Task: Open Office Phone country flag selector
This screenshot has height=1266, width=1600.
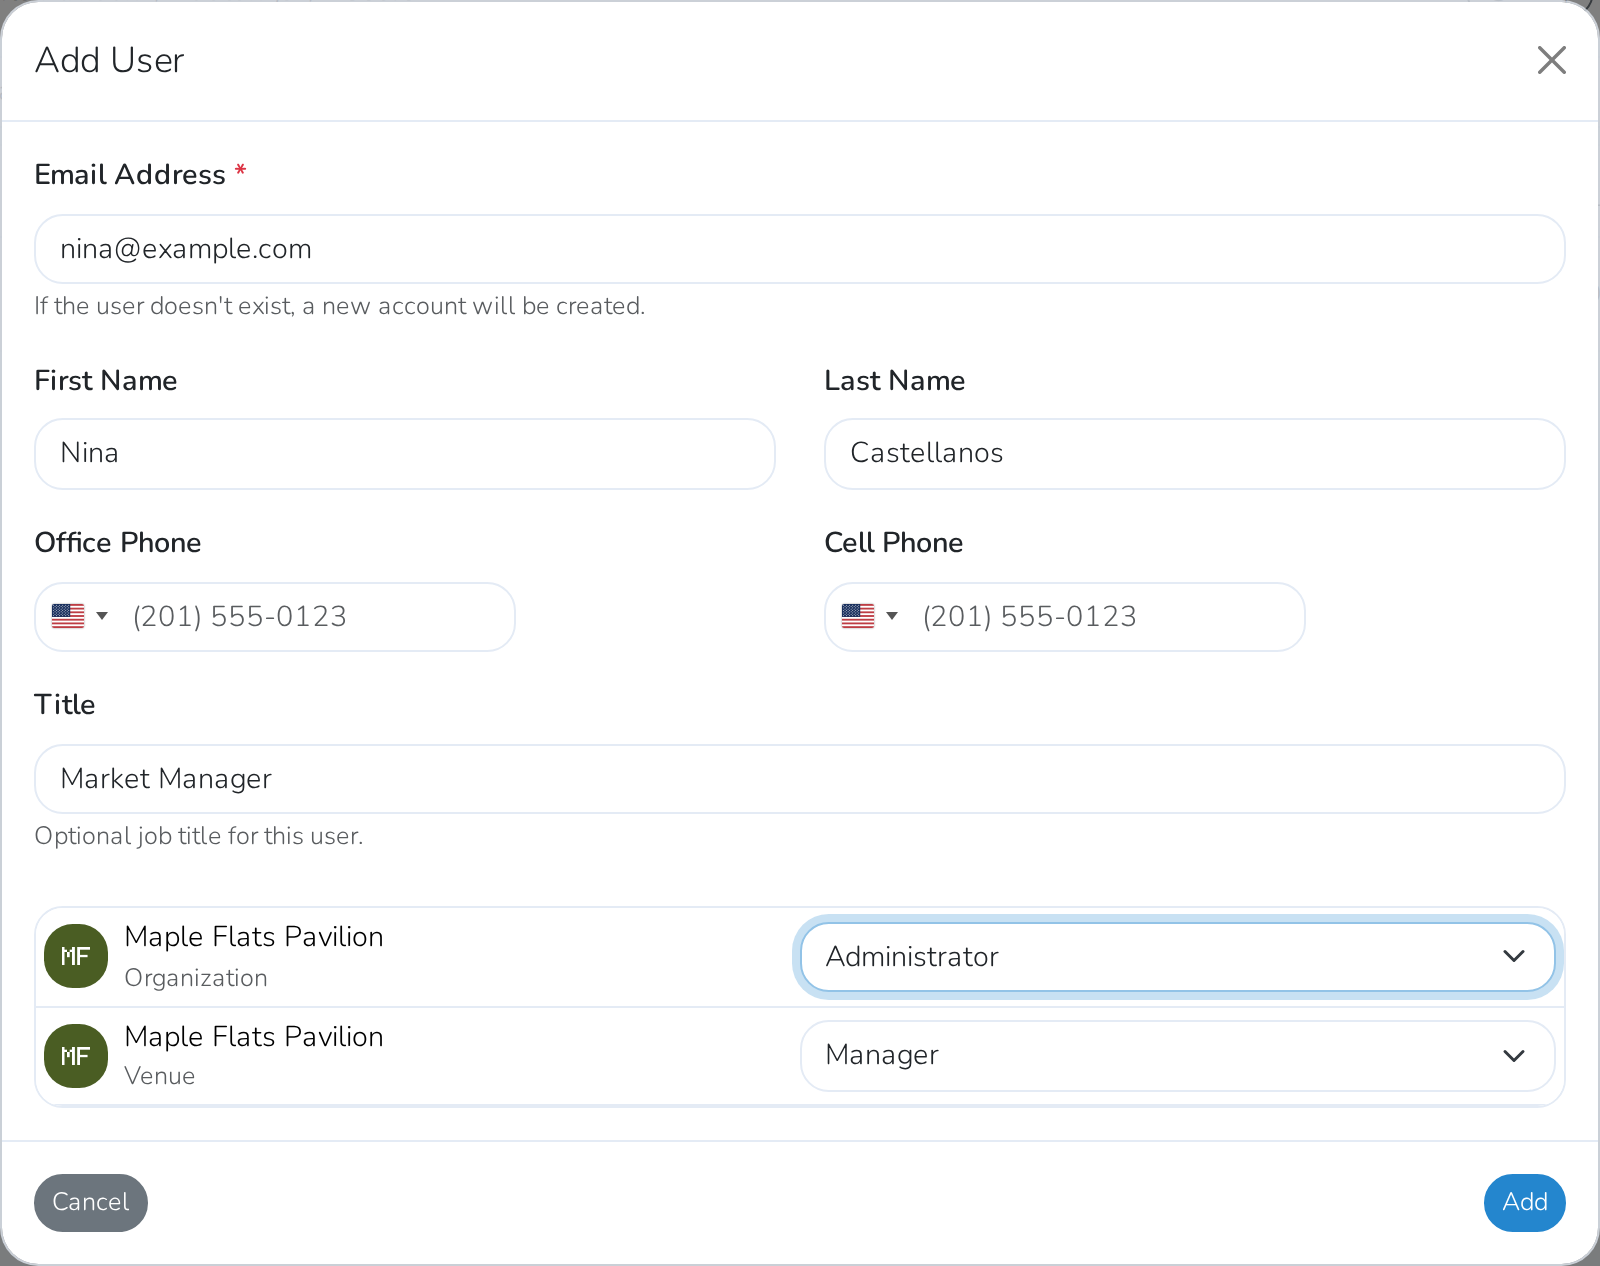Action: (x=80, y=616)
